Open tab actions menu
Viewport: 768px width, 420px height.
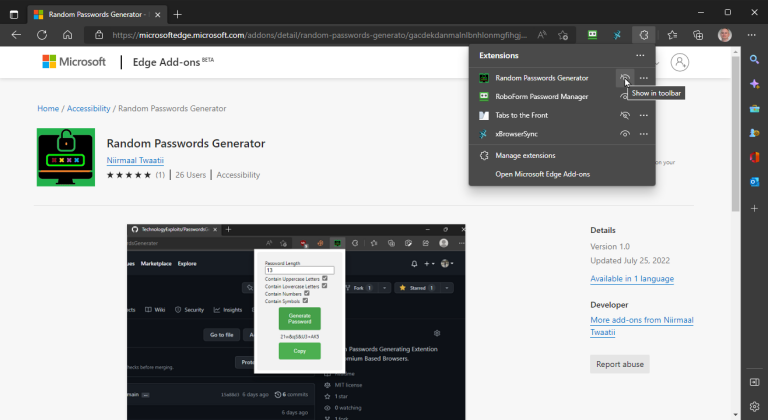pos(14,14)
